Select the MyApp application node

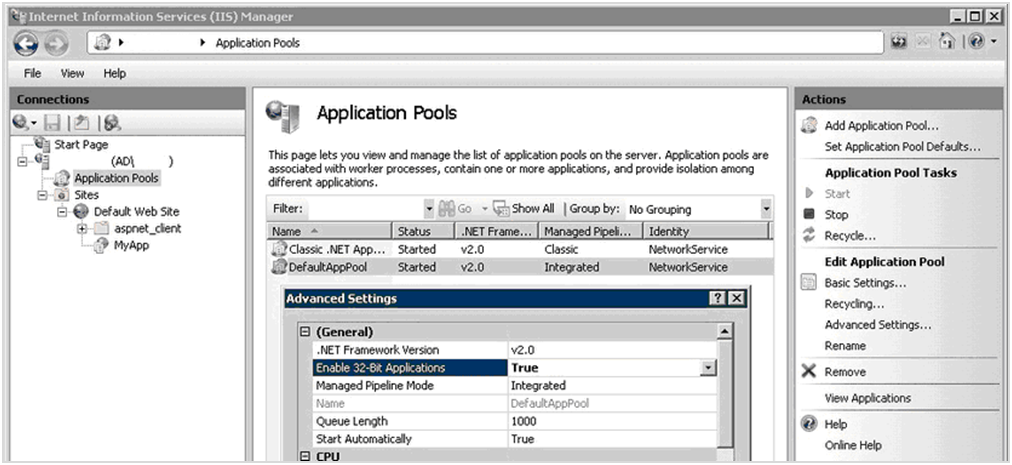130,245
